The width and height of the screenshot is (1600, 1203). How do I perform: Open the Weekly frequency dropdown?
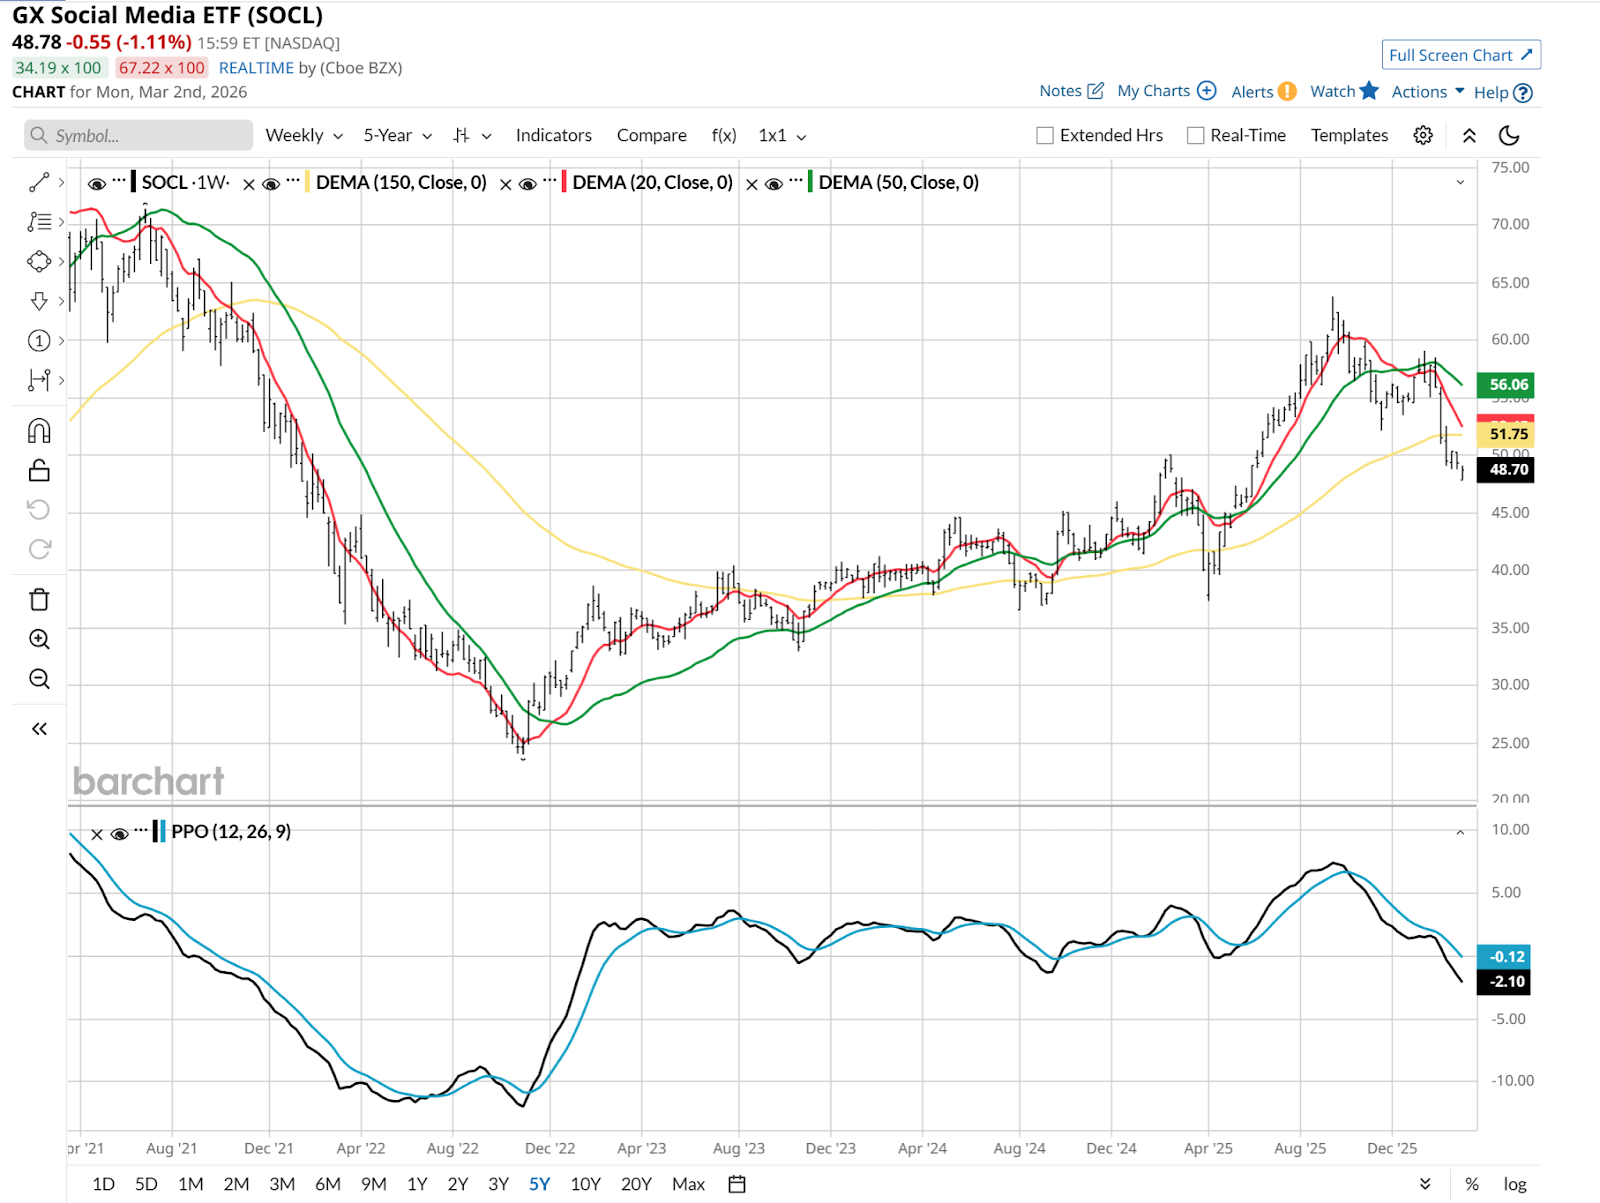304,135
